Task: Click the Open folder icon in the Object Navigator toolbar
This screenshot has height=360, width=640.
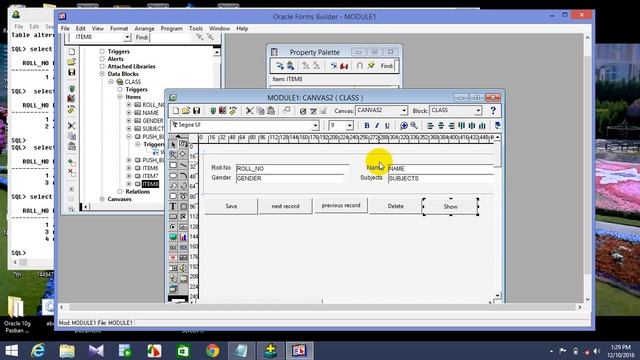Action: point(71,62)
